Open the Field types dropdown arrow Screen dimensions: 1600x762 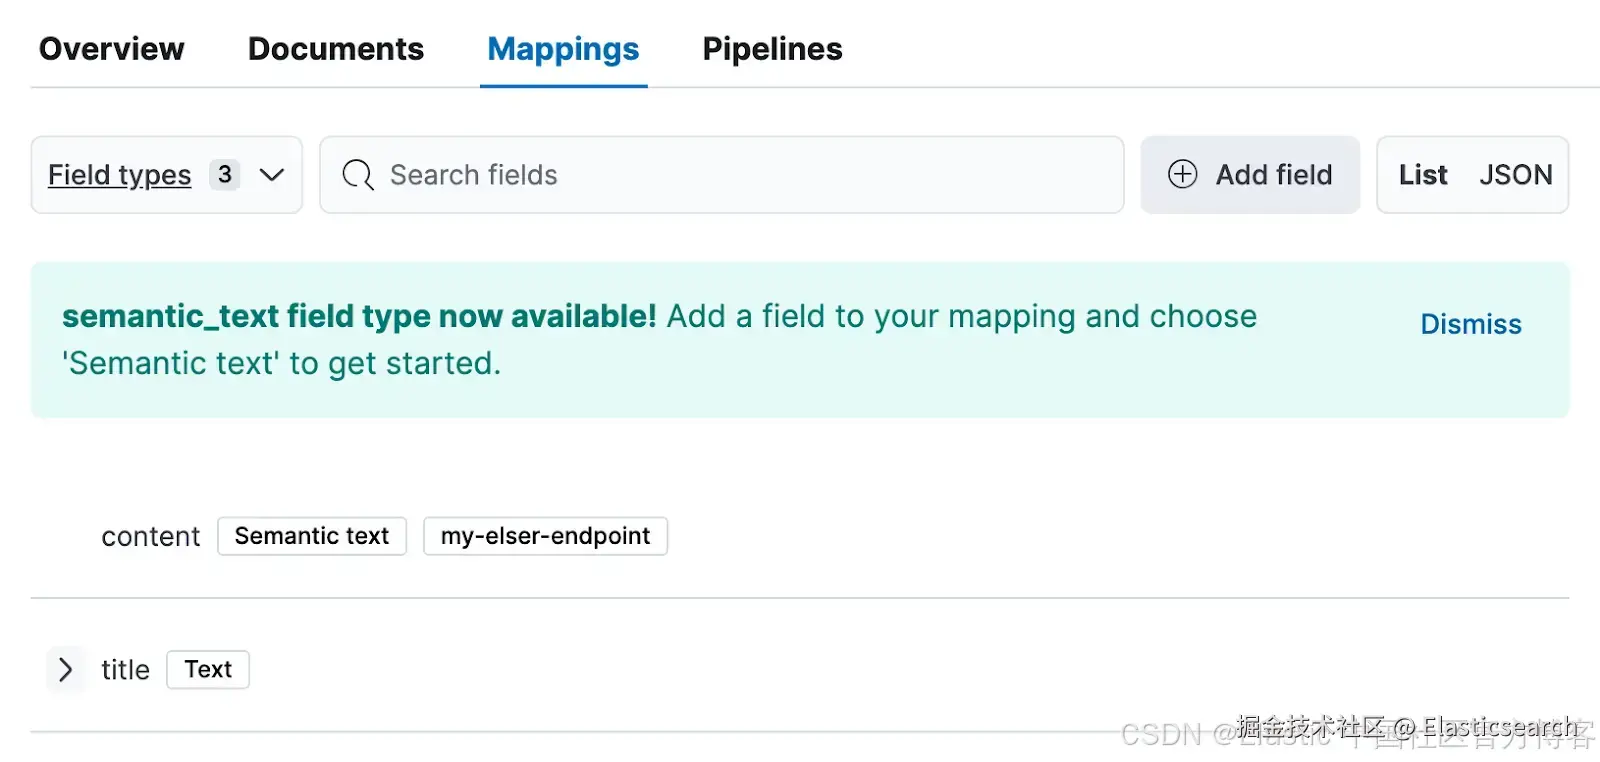(272, 175)
